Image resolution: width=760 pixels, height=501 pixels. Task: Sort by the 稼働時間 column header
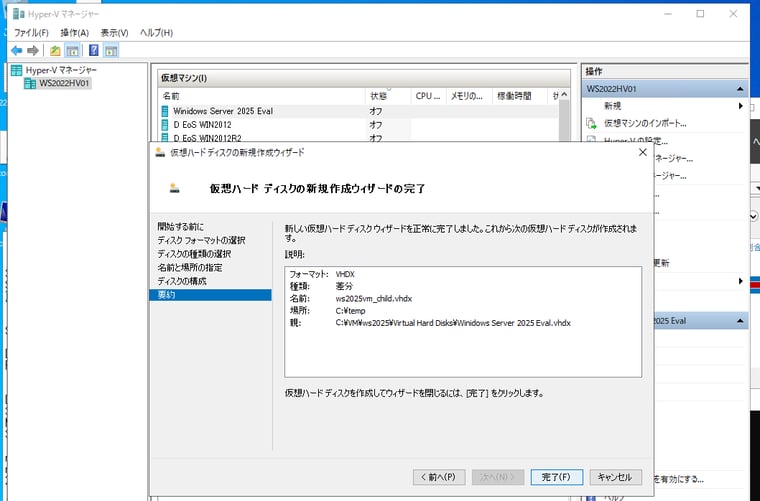(519, 96)
